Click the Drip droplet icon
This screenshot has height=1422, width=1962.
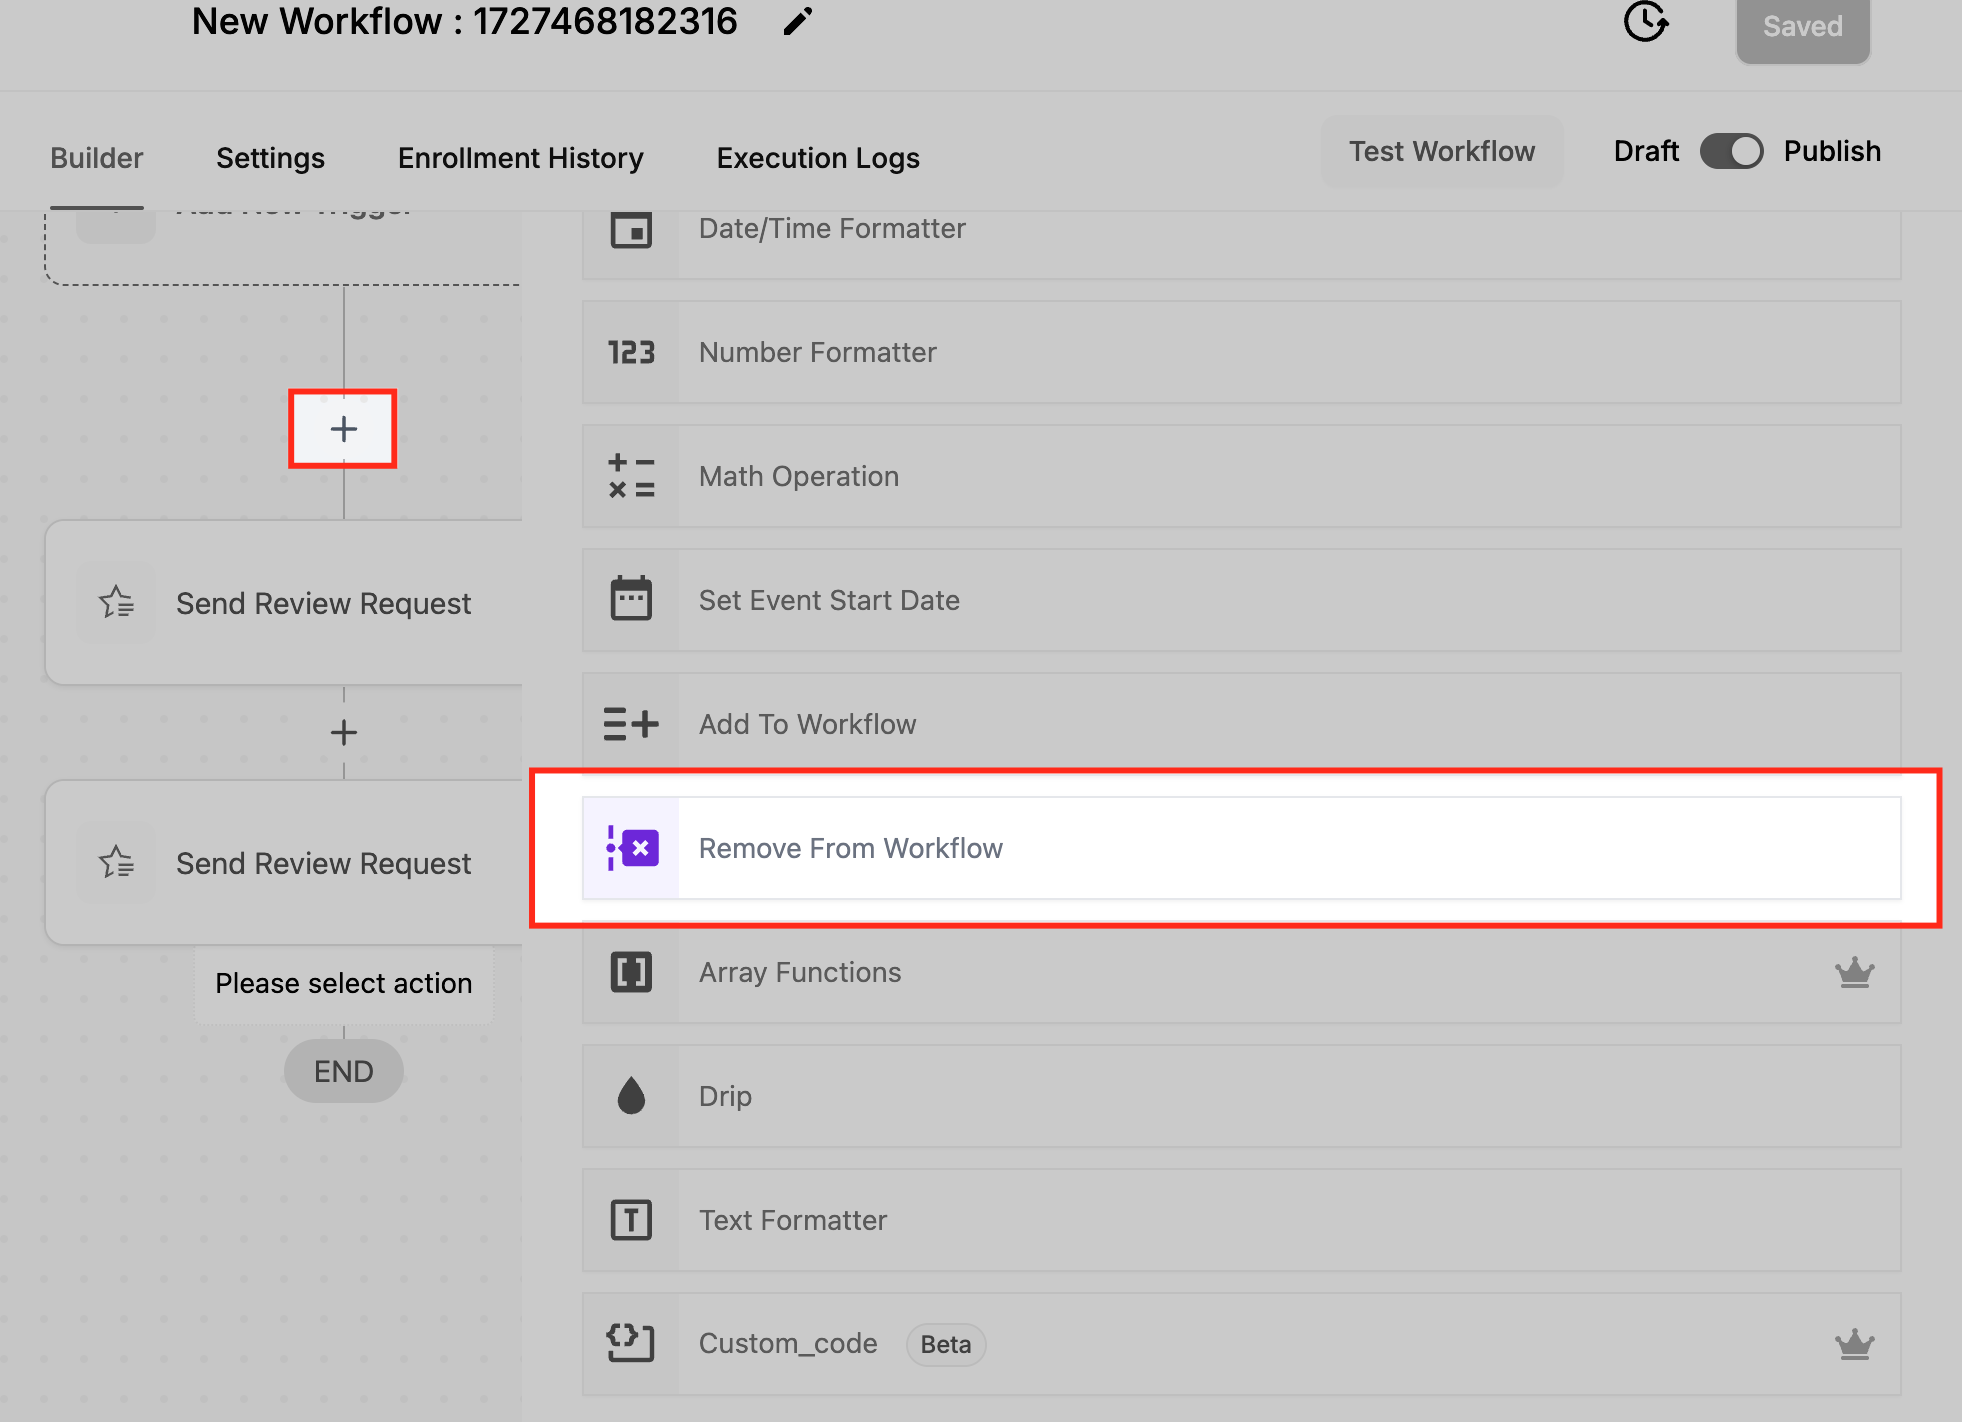pyautogui.click(x=631, y=1096)
